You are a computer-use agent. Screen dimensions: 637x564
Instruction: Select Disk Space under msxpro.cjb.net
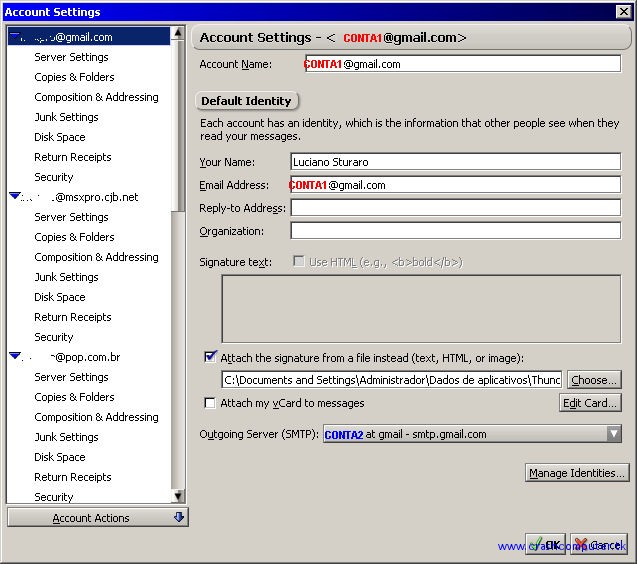[60, 297]
